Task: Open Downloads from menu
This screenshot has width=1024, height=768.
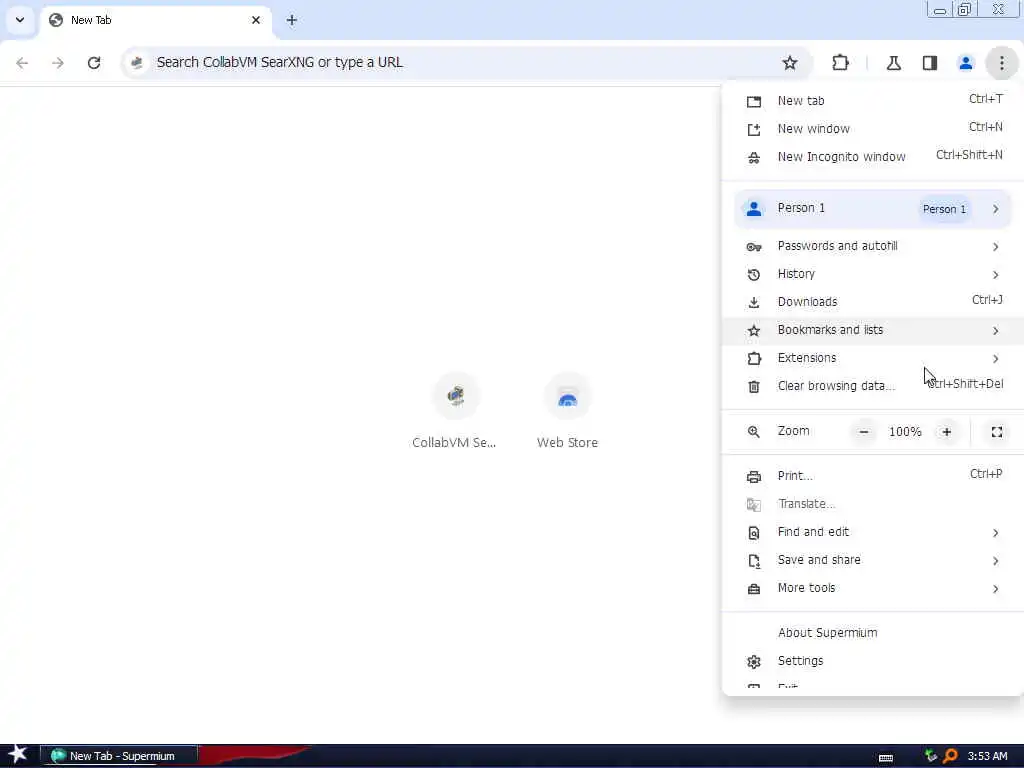Action: (872, 302)
